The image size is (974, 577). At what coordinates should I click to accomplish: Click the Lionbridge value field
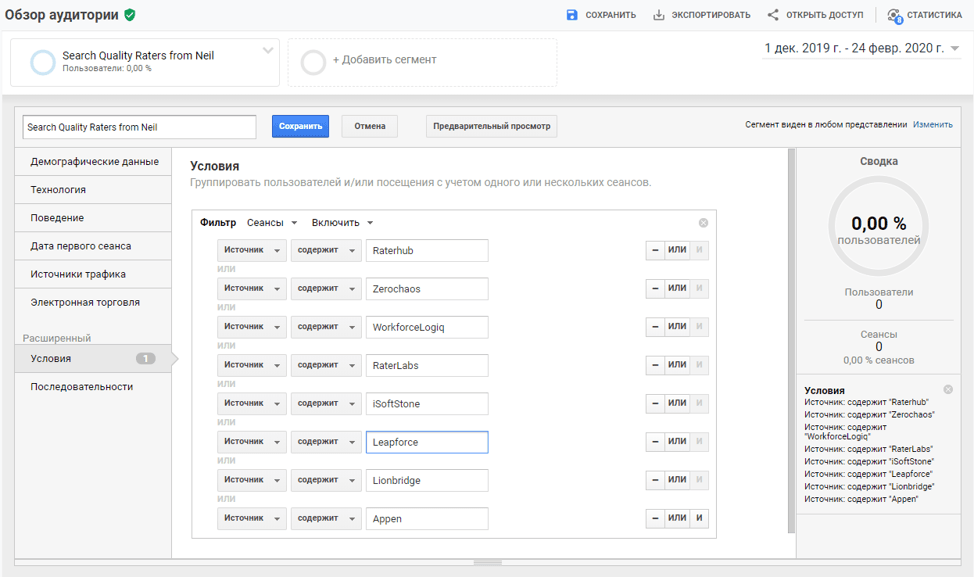point(427,480)
